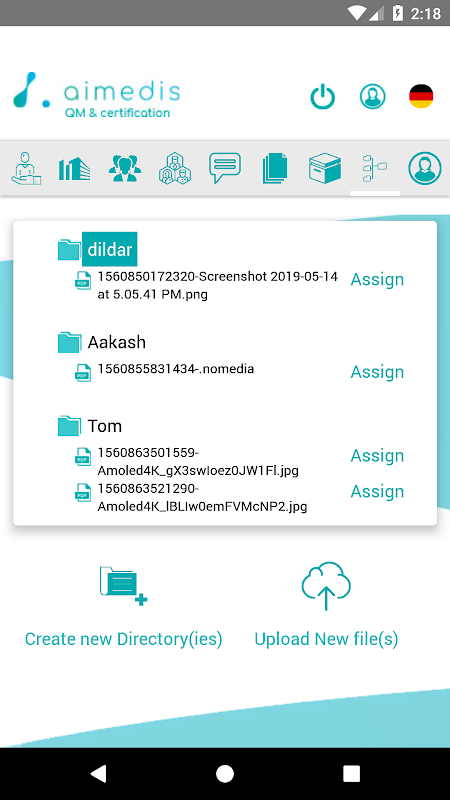The height and width of the screenshot is (800, 450).
Task: Open the chat message toolbar tab
Action: click(224, 168)
